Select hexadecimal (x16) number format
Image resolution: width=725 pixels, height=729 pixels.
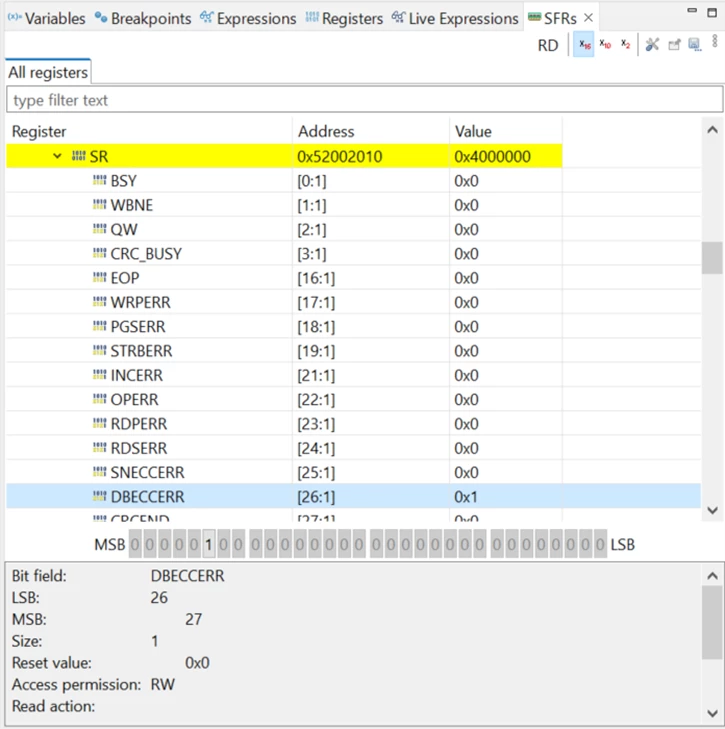(x=584, y=45)
